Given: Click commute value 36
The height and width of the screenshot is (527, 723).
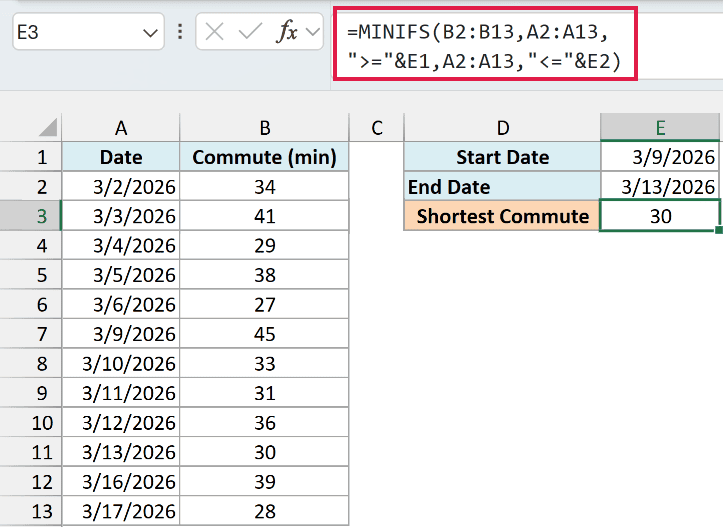Looking at the screenshot, I should click(x=265, y=423).
